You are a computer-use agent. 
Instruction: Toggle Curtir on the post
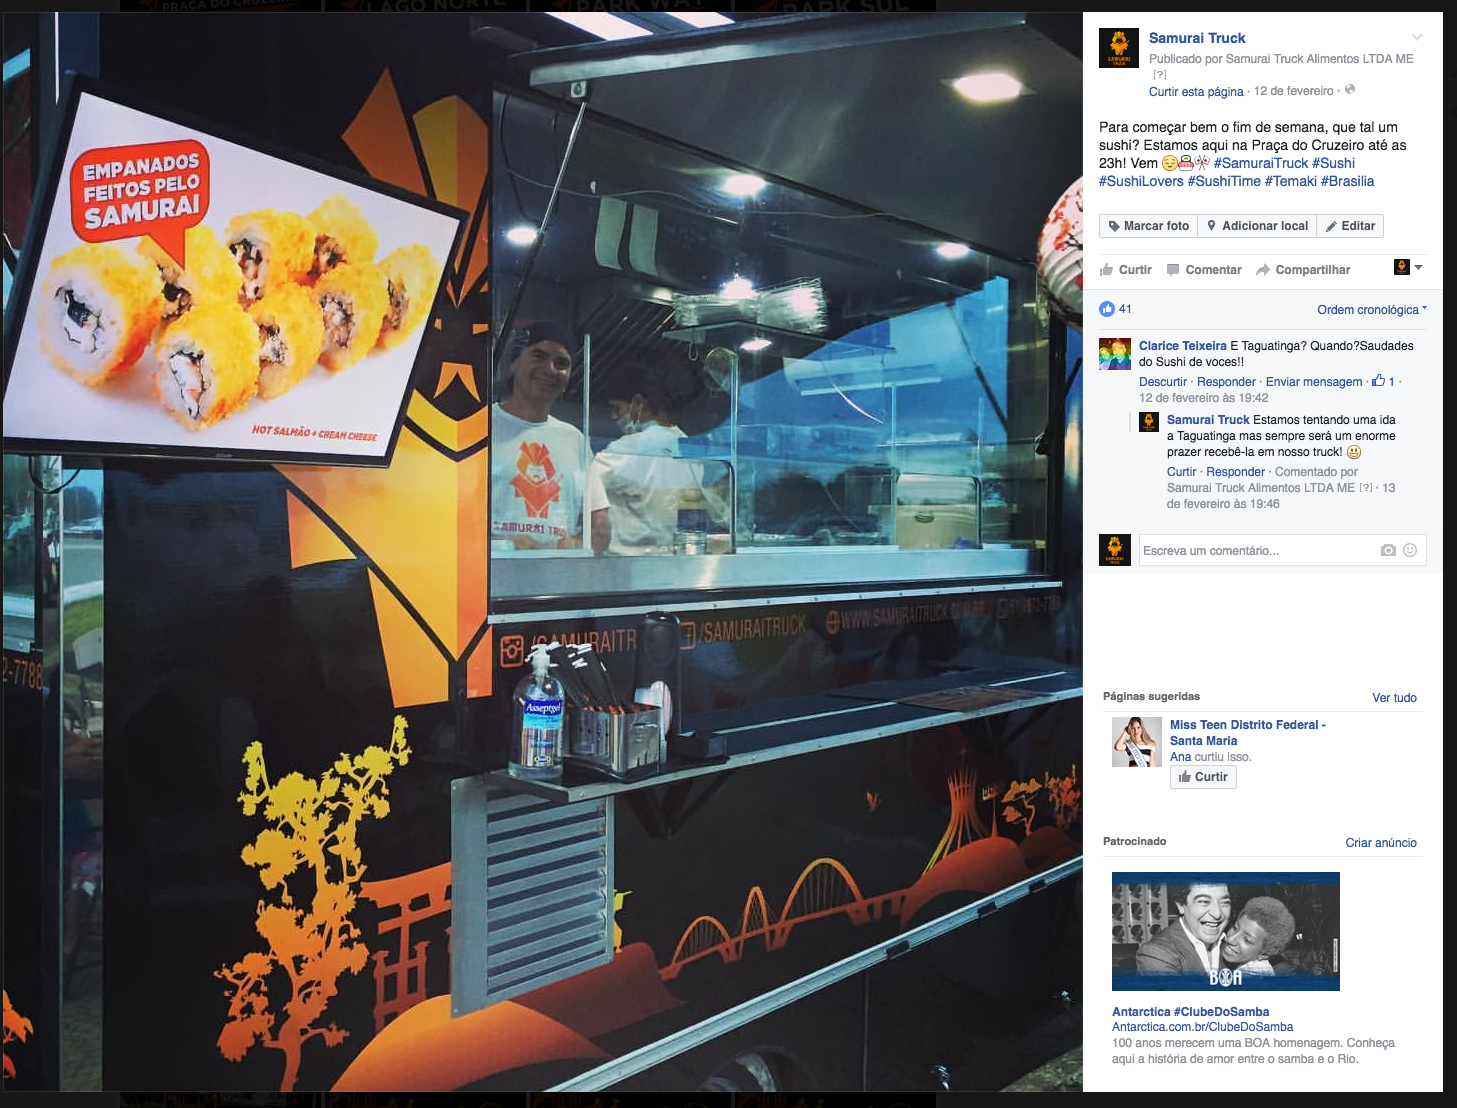point(1126,270)
